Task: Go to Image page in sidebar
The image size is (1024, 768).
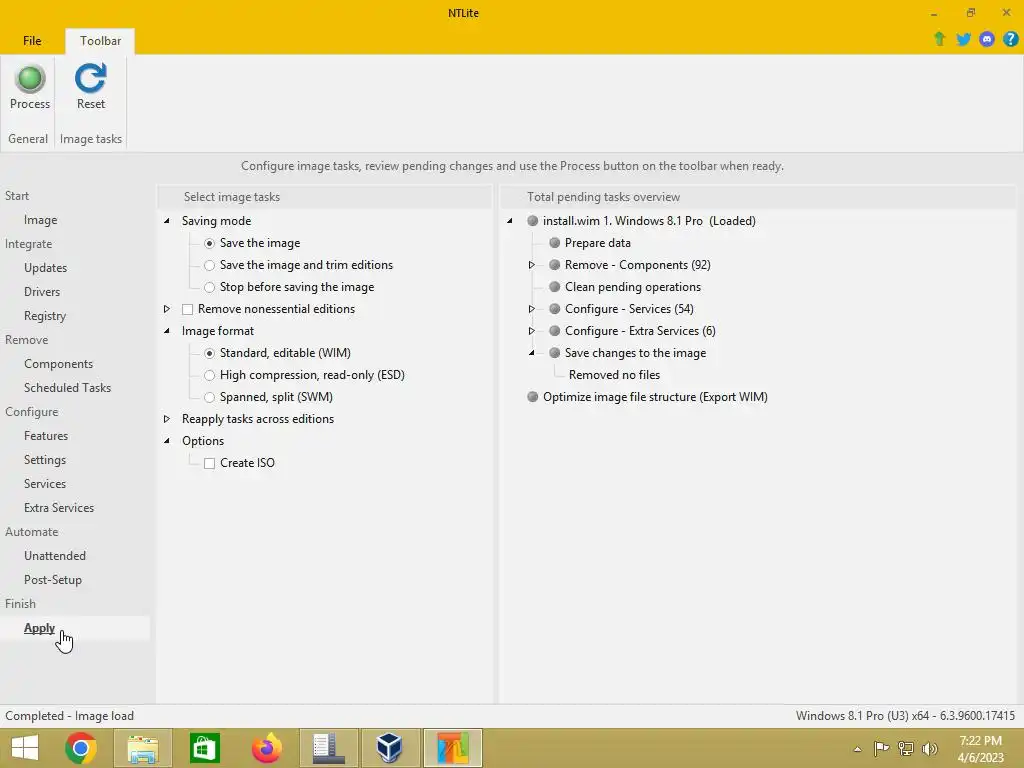Action: click(40, 220)
